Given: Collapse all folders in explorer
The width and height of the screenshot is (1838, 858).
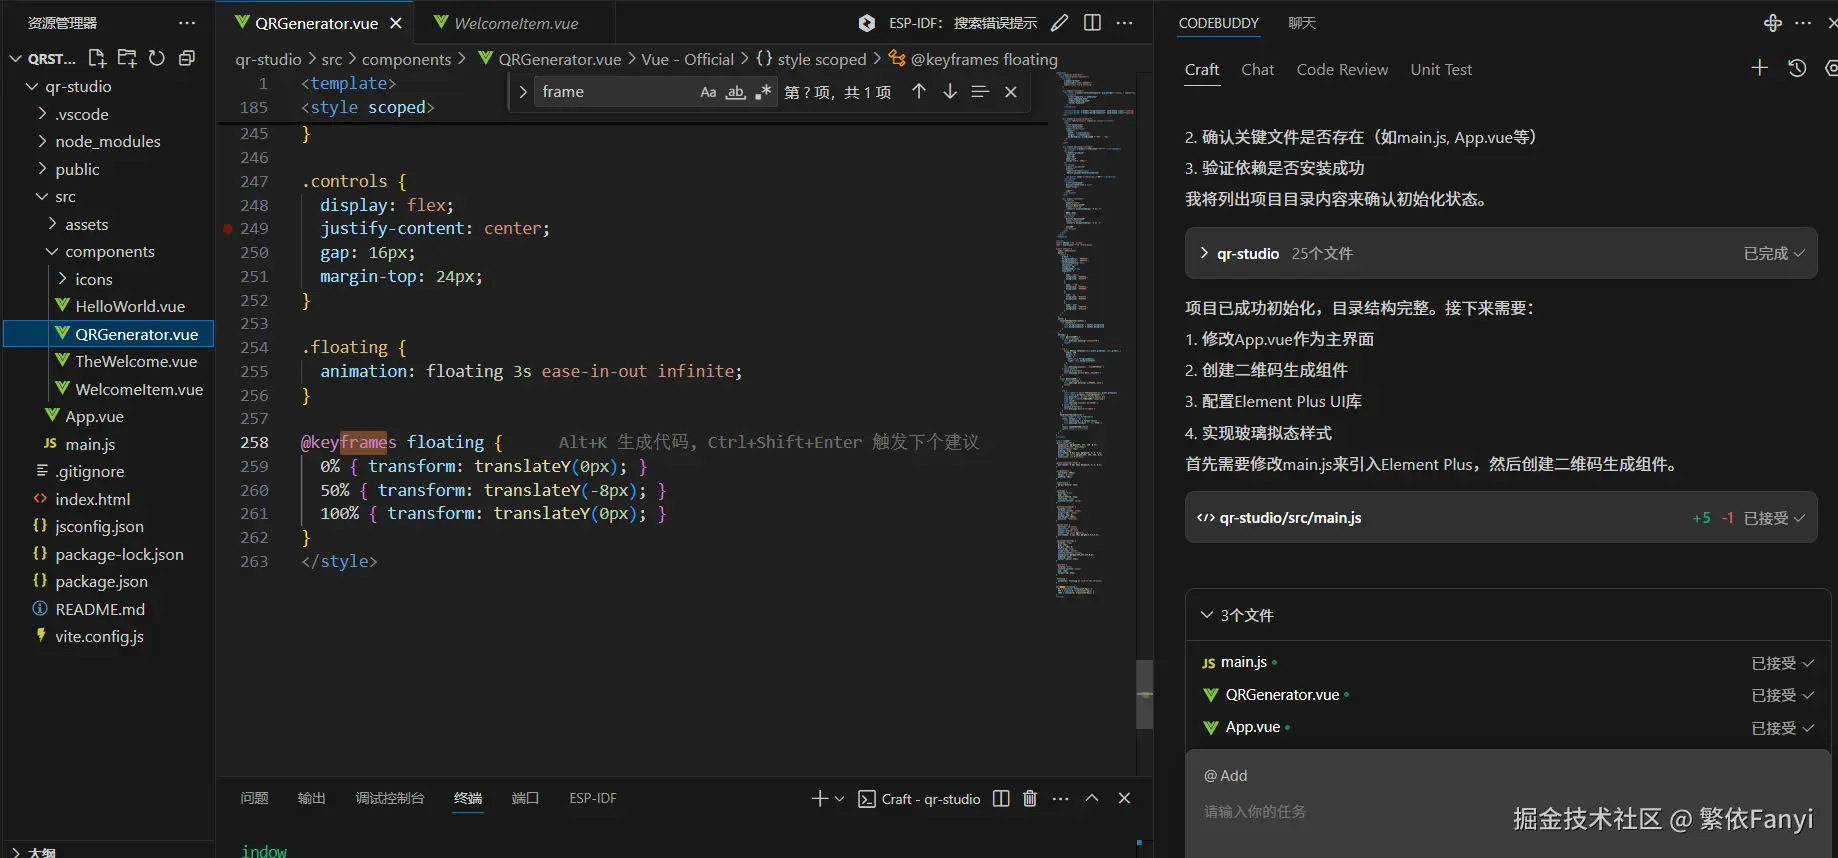Looking at the screenshot, I should click(x=186, y=58).
